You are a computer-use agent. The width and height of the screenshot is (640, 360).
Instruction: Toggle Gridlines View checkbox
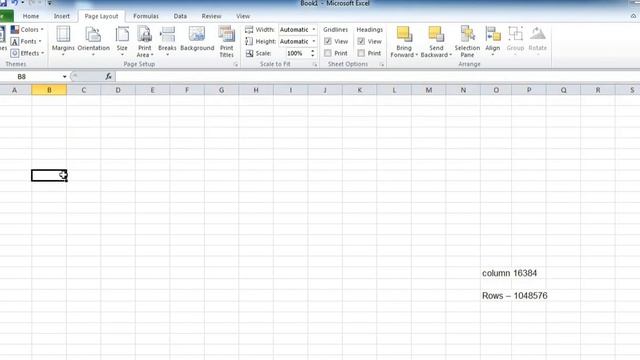pyautogui.click(x=328, y=41)
